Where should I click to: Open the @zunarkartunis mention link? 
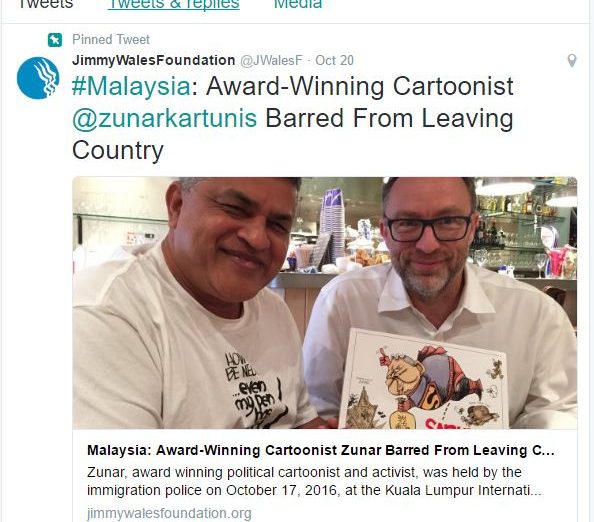[164, 119]
